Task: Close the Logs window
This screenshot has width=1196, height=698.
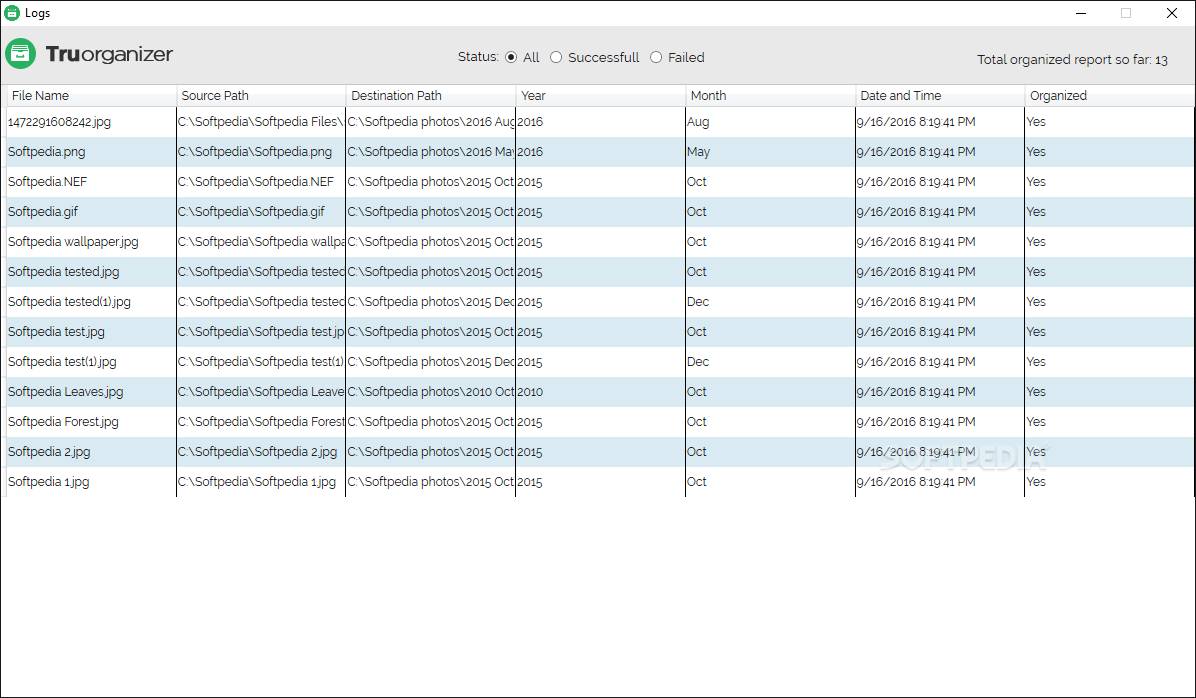Action: (1172, 13)
